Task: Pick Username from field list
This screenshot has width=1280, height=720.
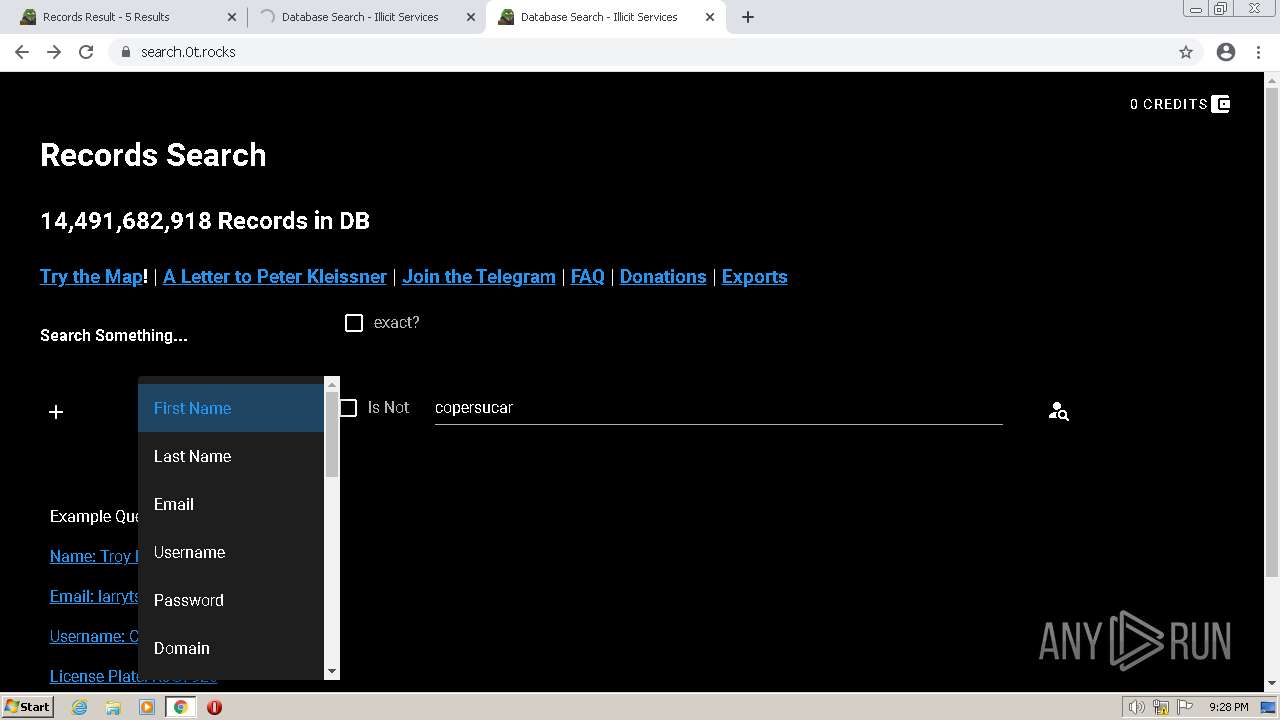Action: click(231, 552)
